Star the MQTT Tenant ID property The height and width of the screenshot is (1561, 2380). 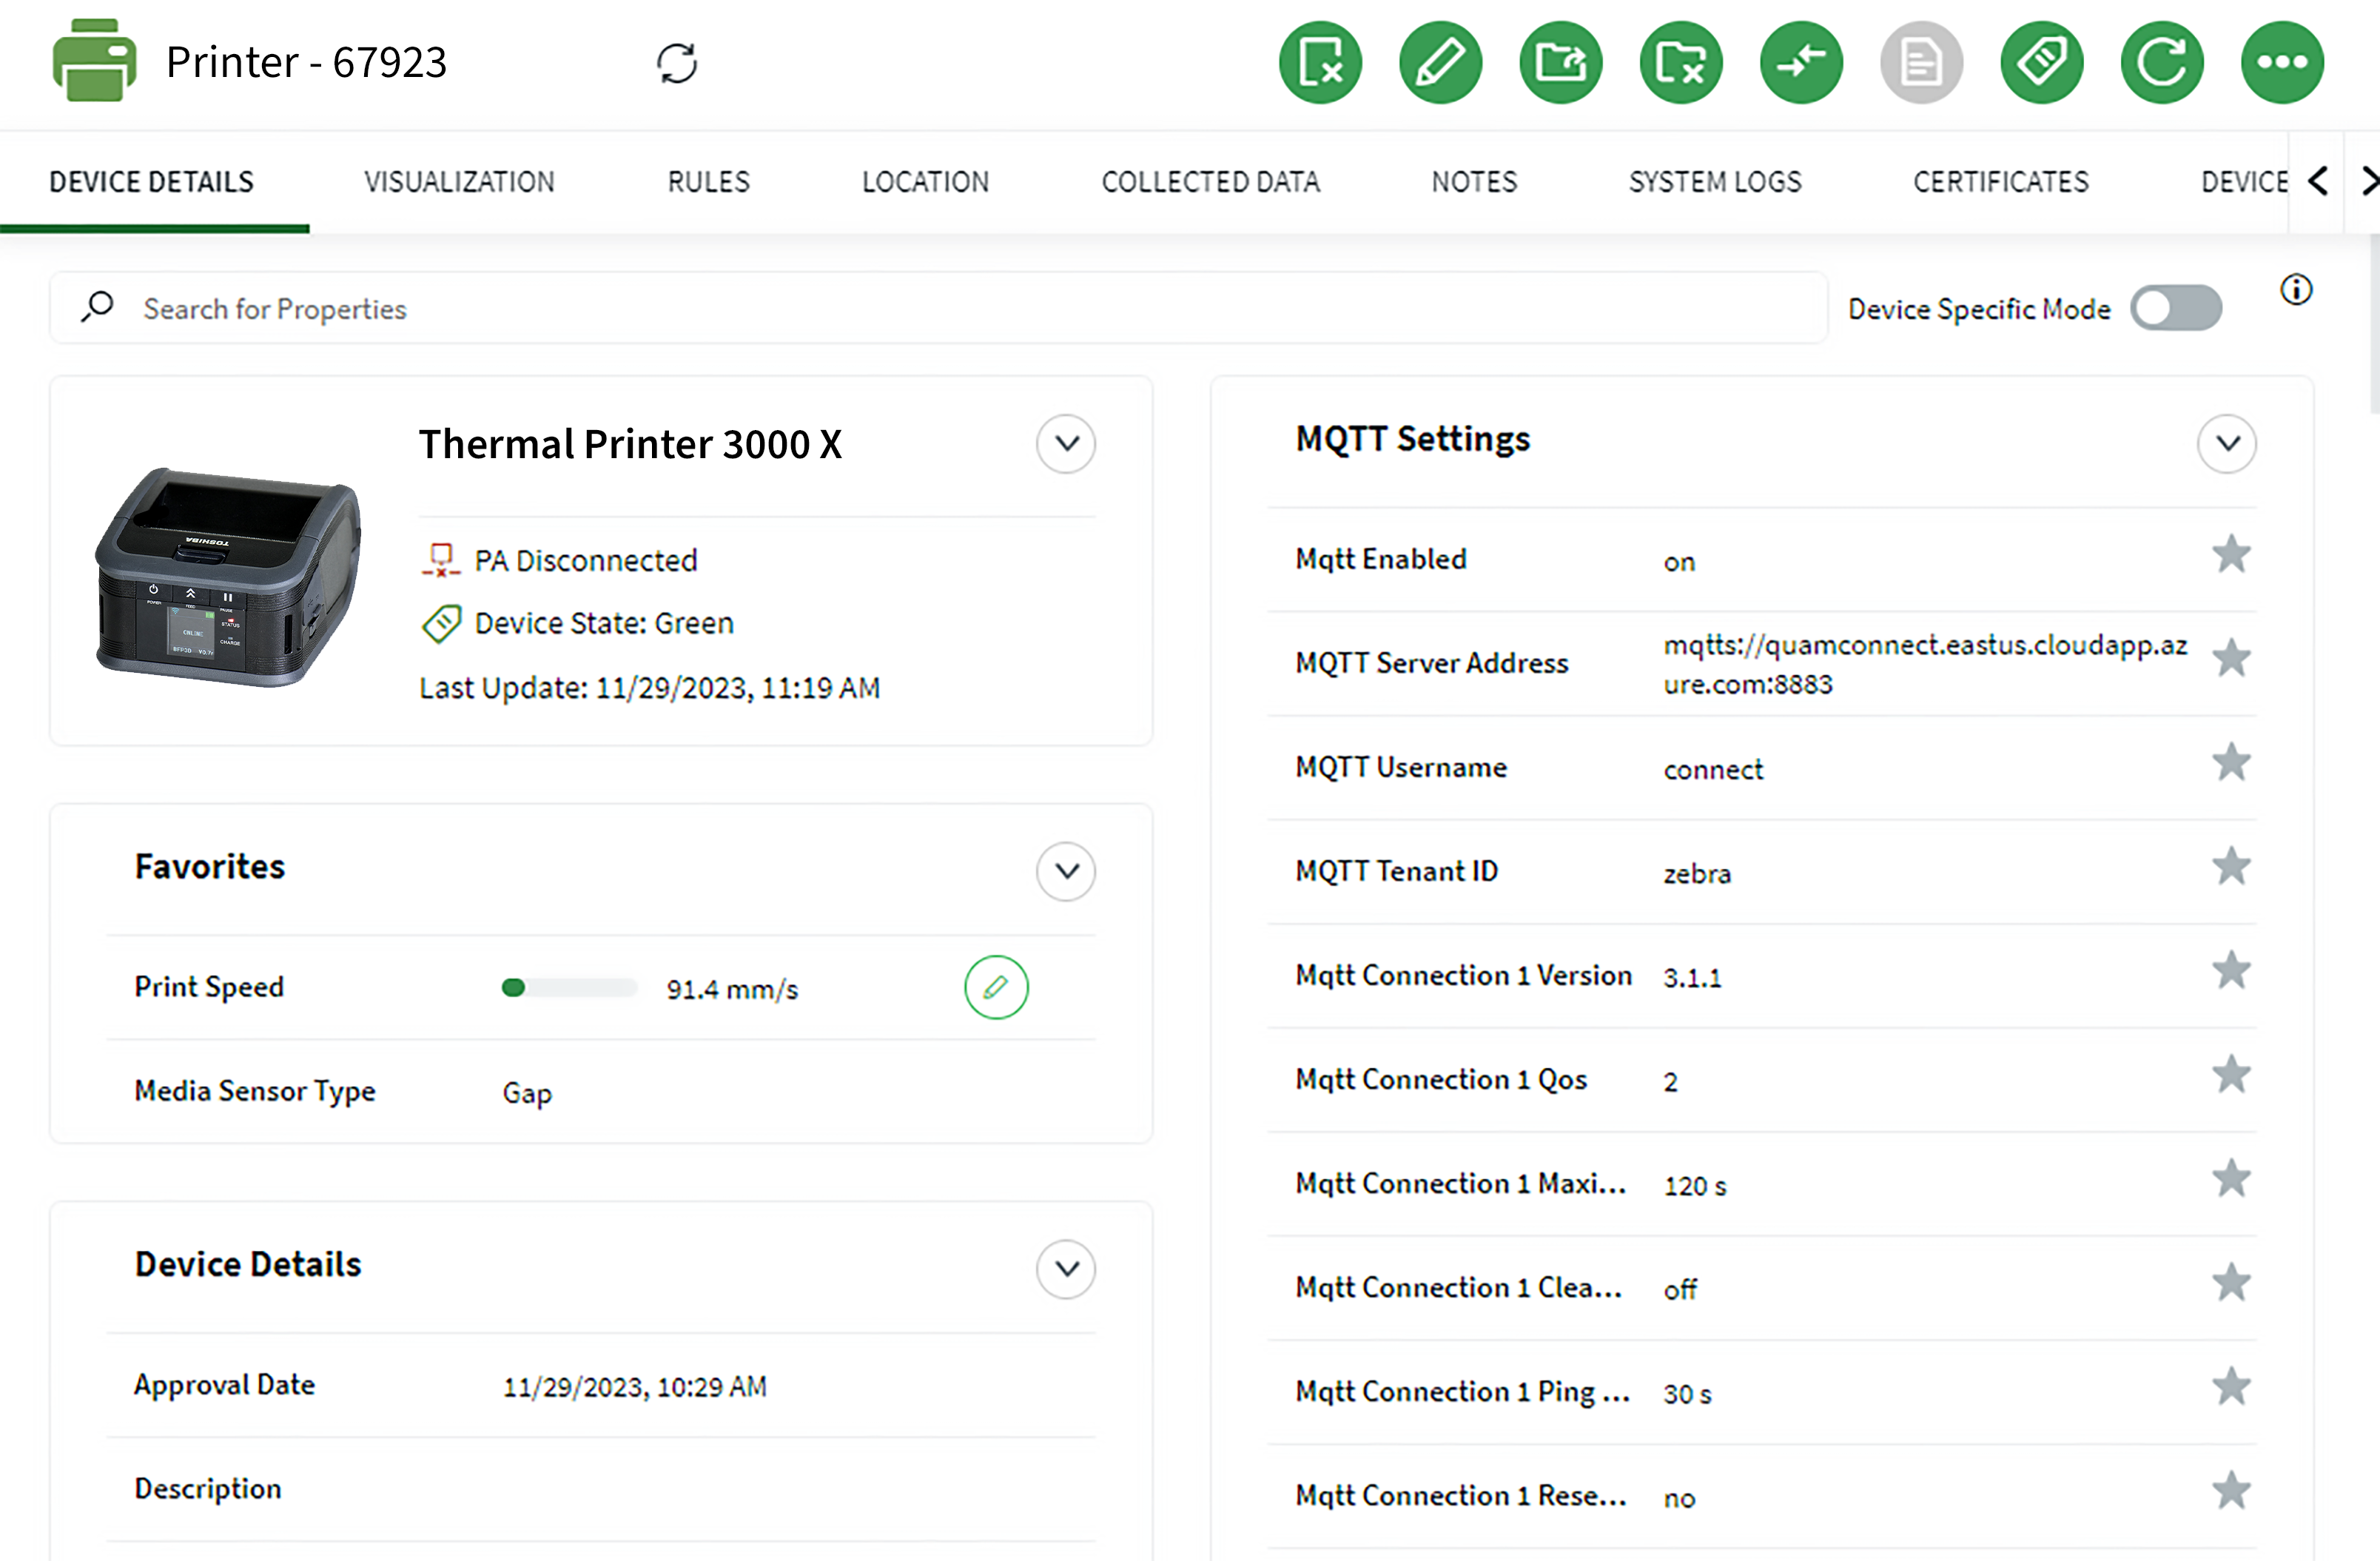click(x=2230, y=866)
